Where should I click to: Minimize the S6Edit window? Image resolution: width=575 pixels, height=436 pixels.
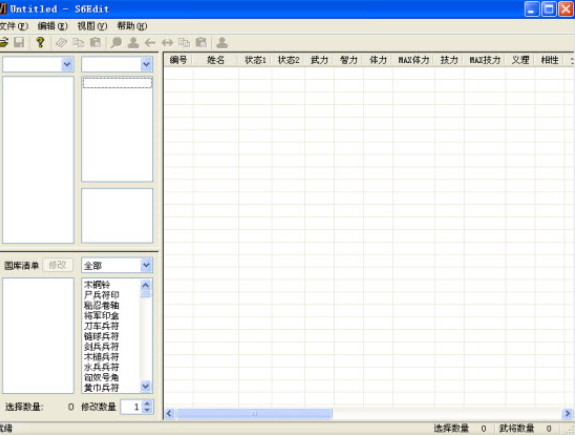(532, 9)
